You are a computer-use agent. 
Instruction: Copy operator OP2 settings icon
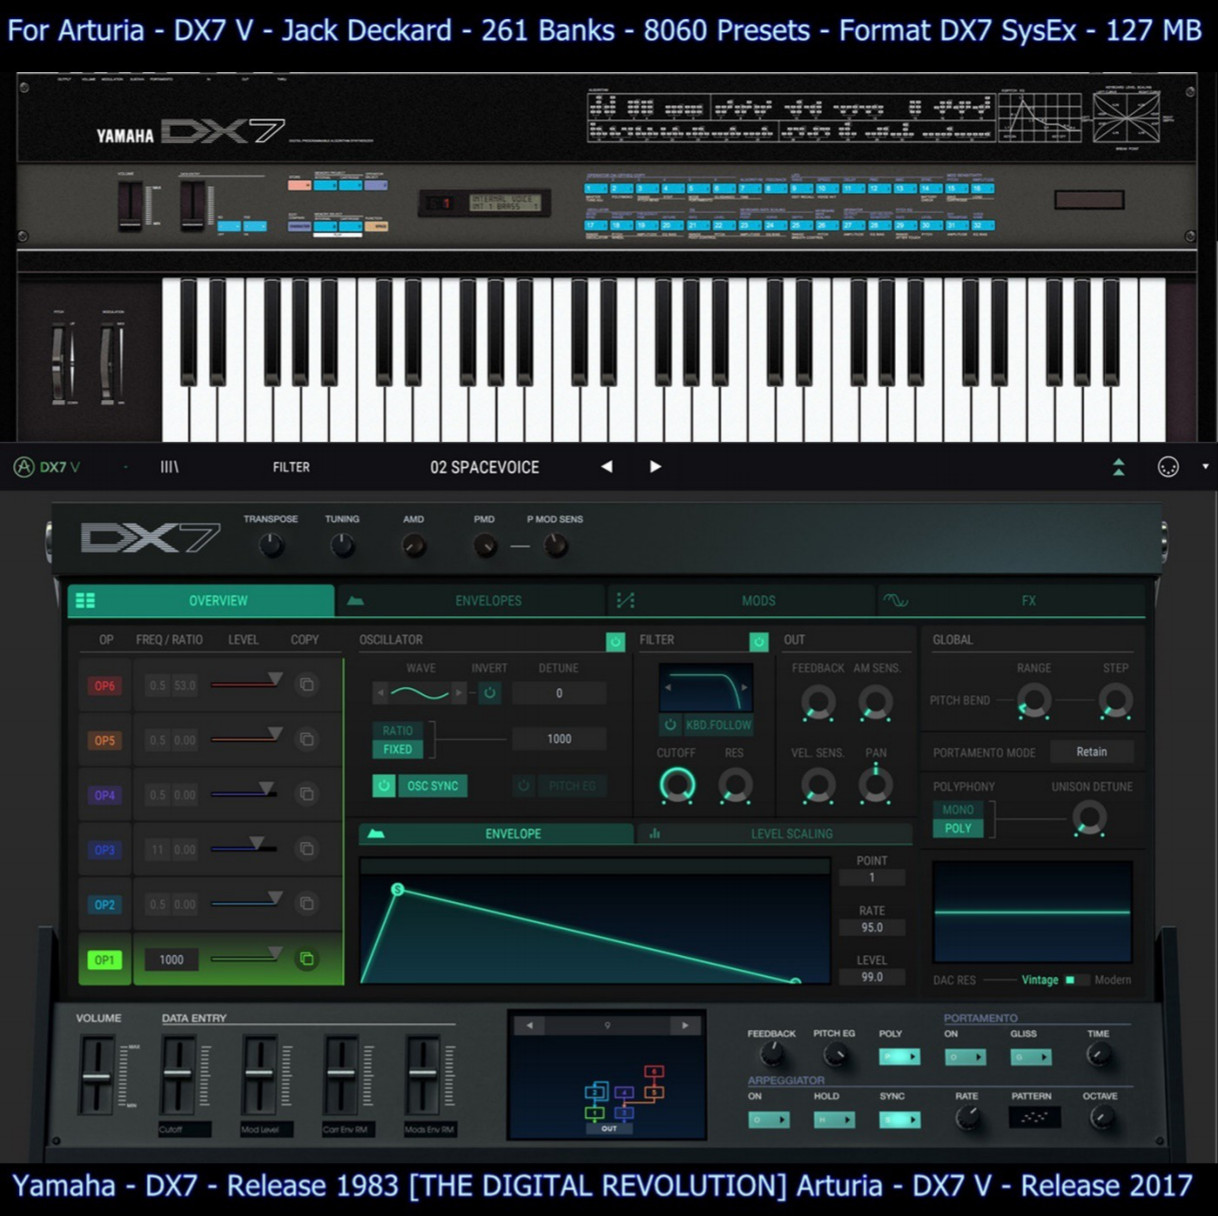click(307, 904)
